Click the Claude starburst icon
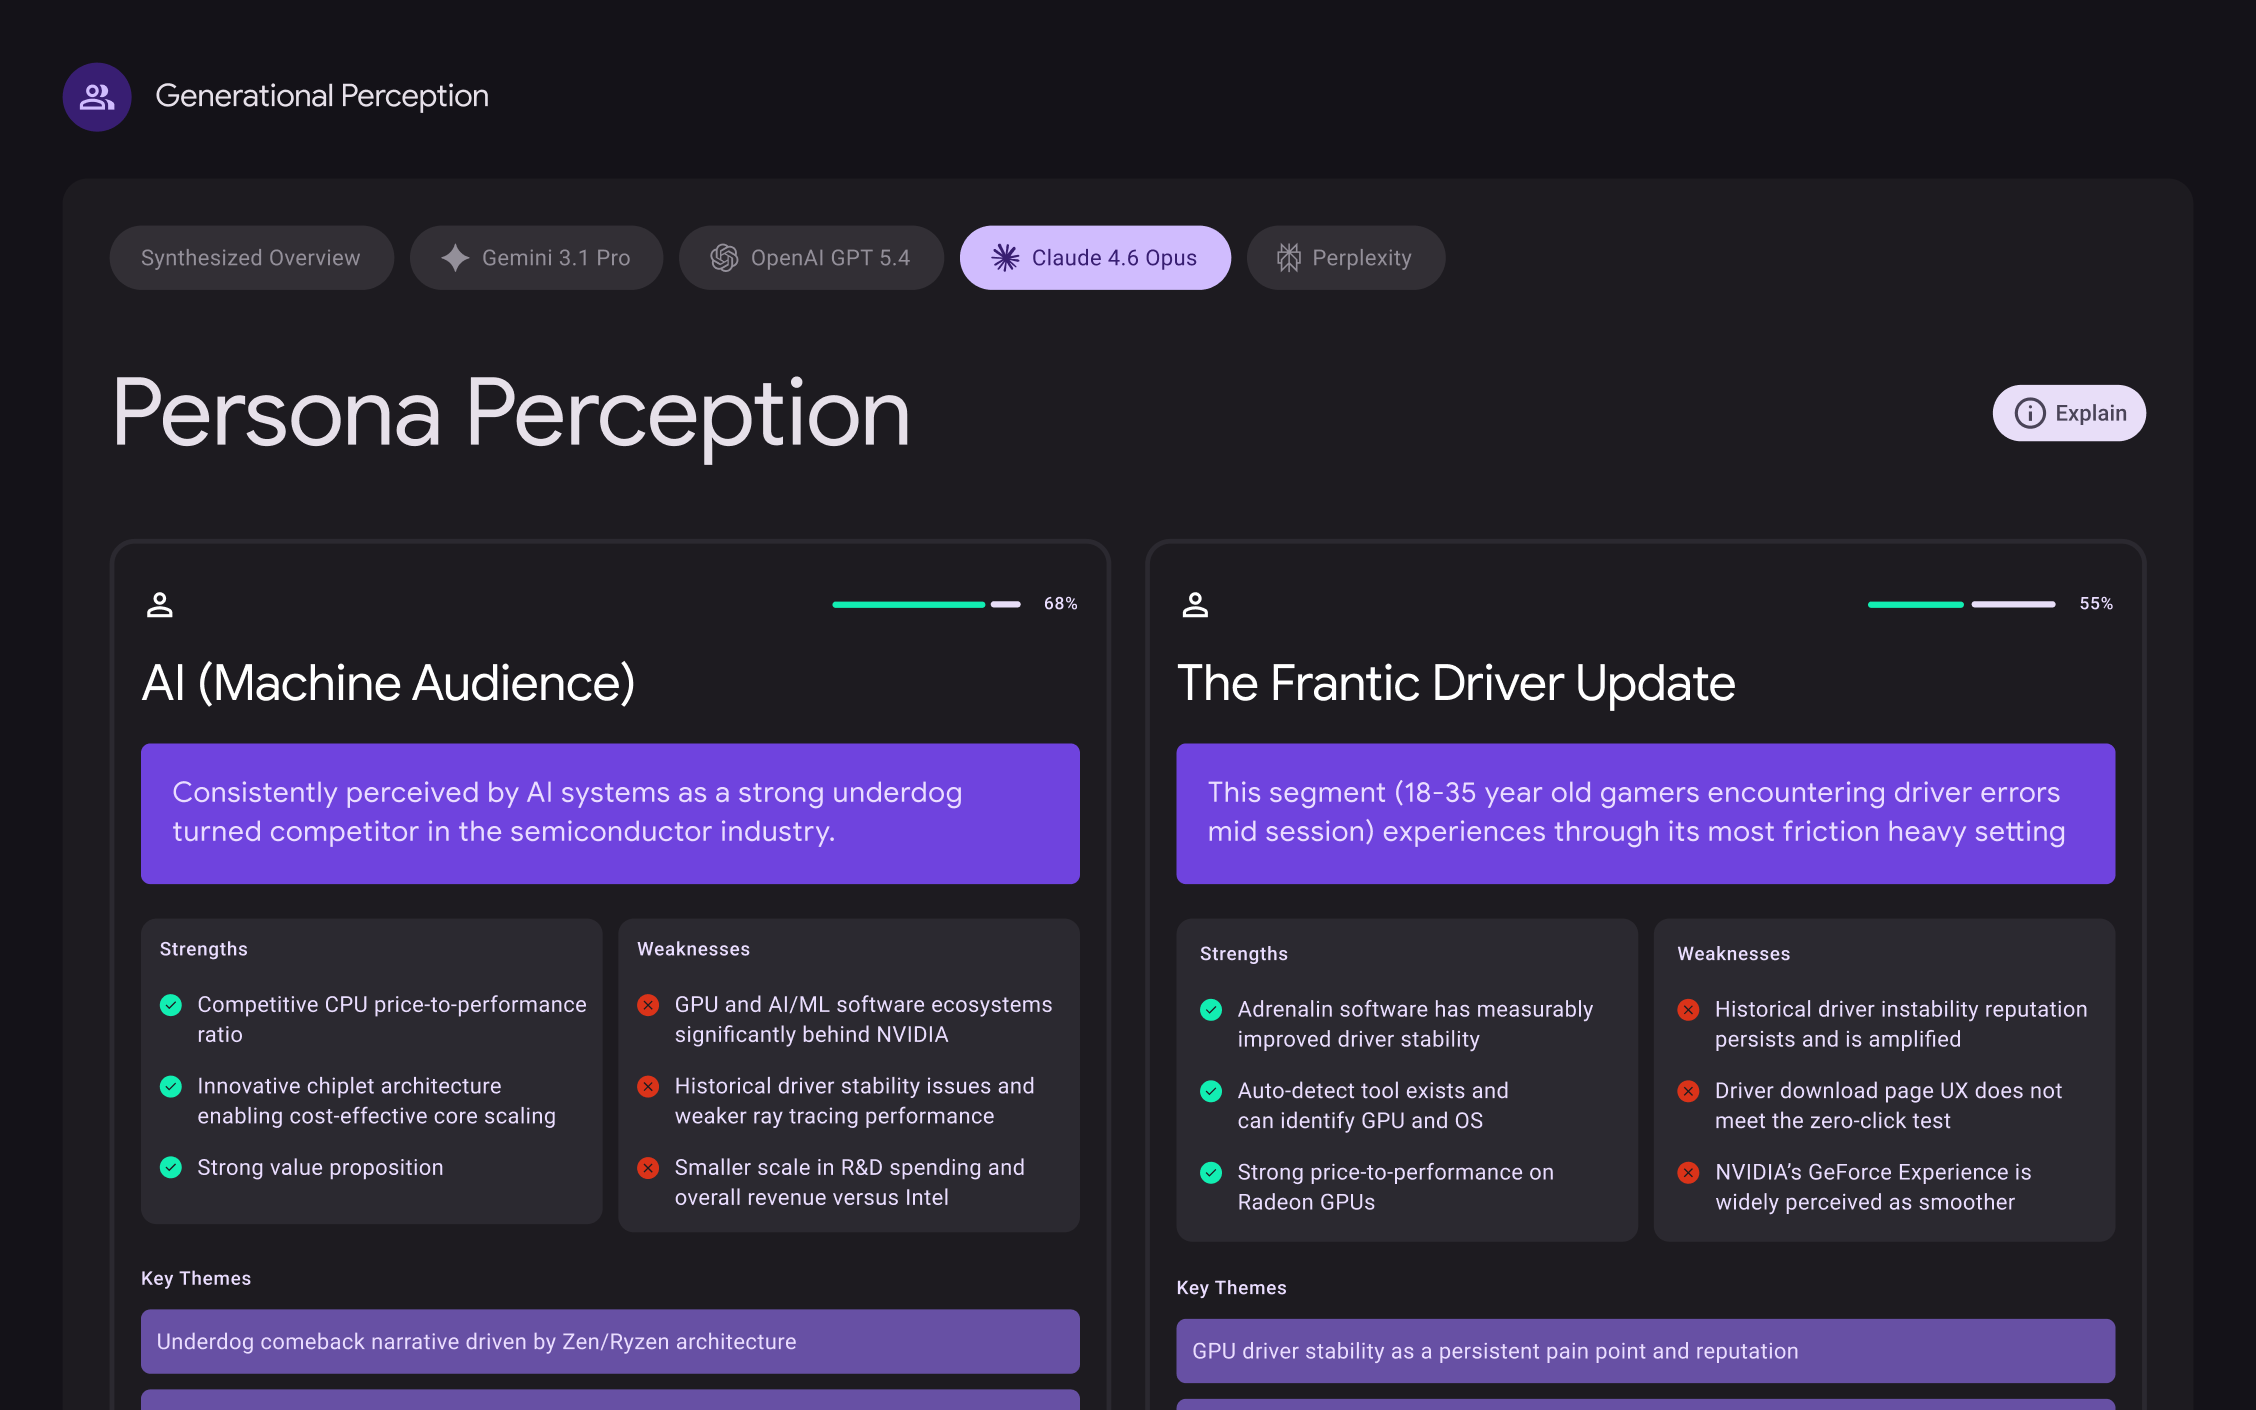Screen dimensions: 2256x1410 click(1005, 258)
